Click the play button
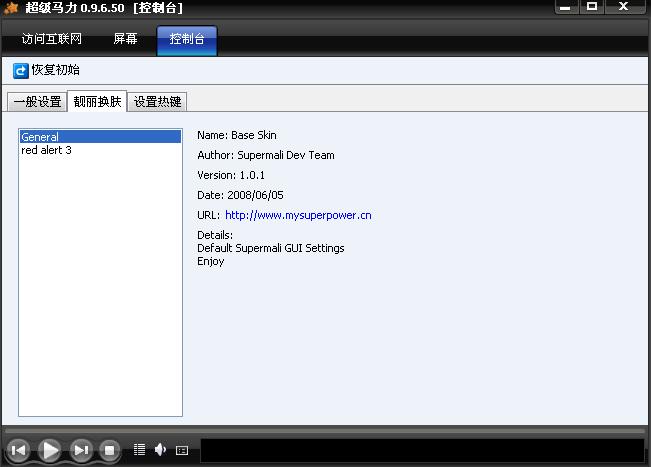Image resolution: width=651 pixels, height=467 pixels. click(x=50, y=450)
